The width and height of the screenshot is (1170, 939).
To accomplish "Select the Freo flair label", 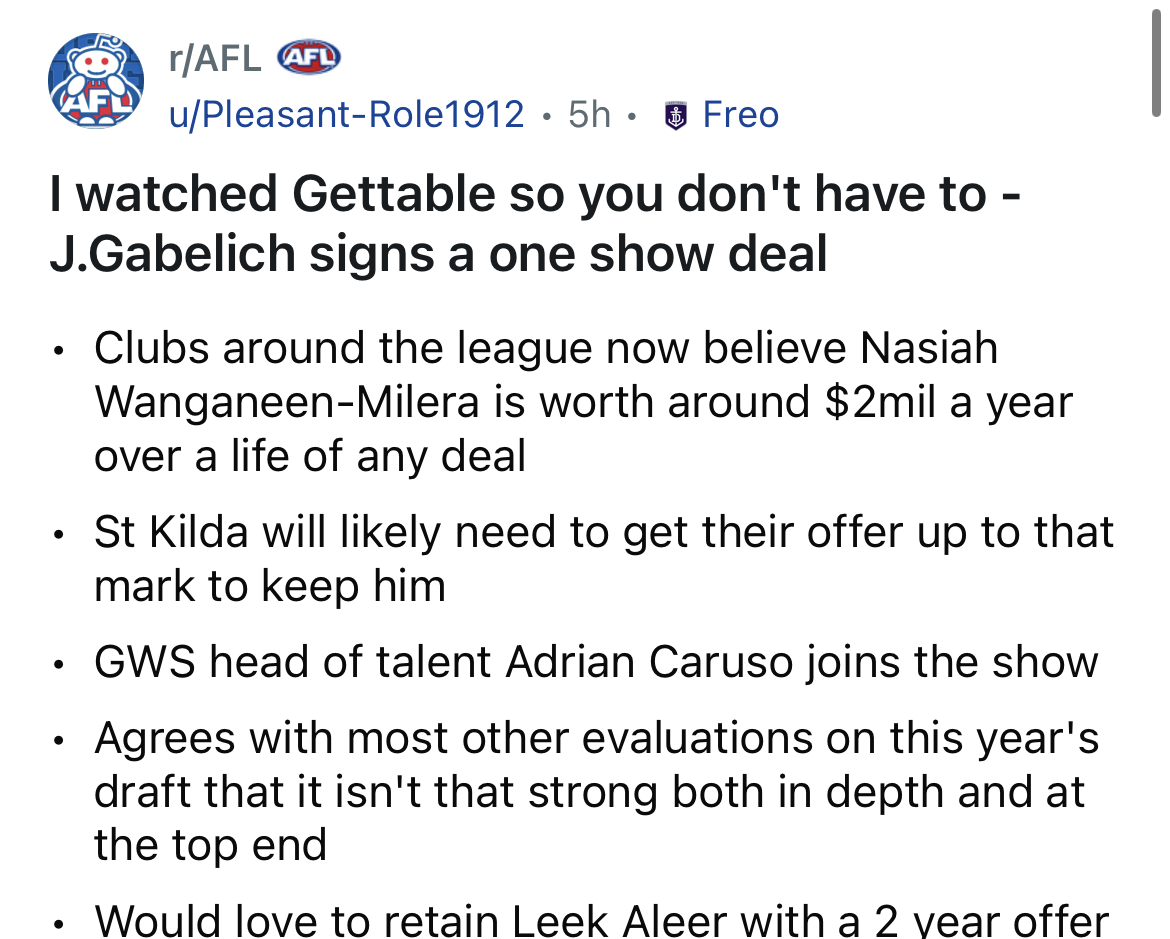I will coord(740,115).
